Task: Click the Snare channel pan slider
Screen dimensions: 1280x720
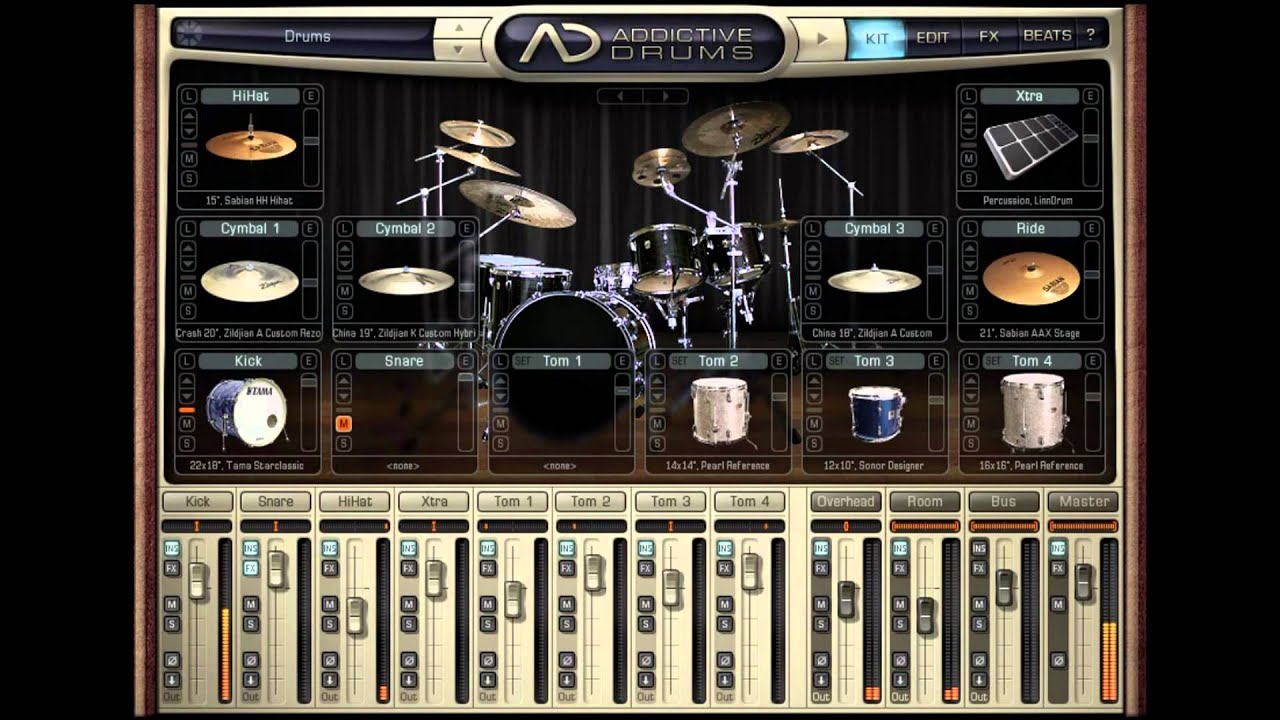Action: tap(276, 526)
